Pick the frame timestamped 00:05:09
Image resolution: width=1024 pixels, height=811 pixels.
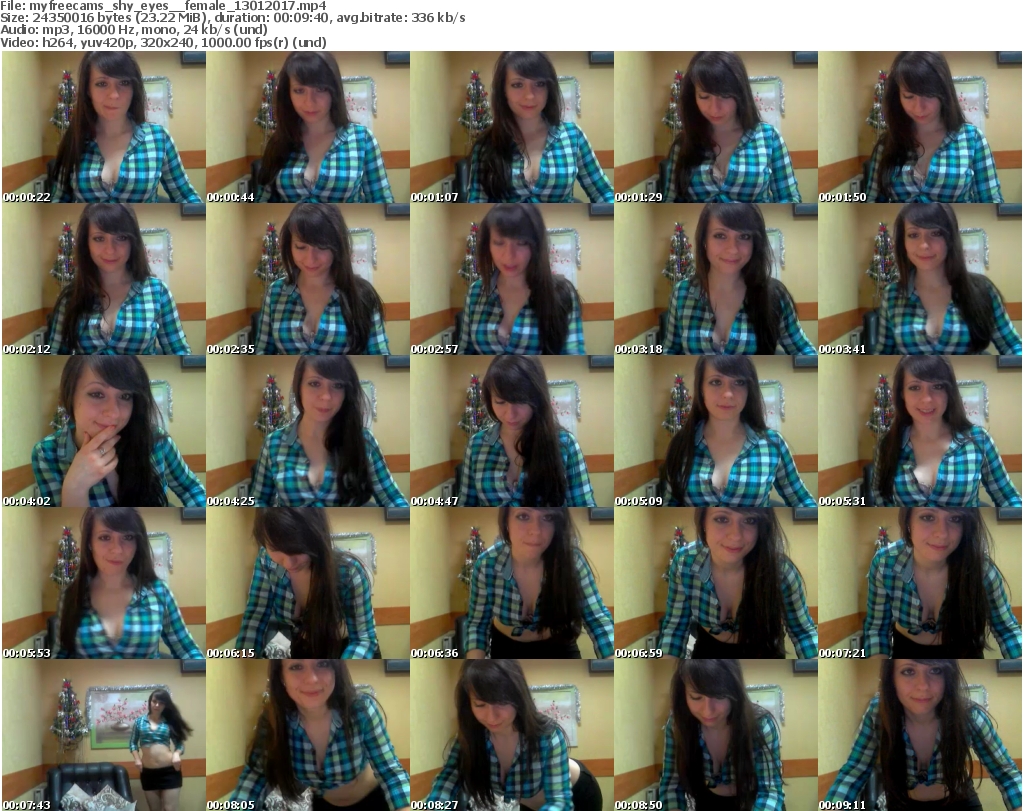[x=716, y=432]
